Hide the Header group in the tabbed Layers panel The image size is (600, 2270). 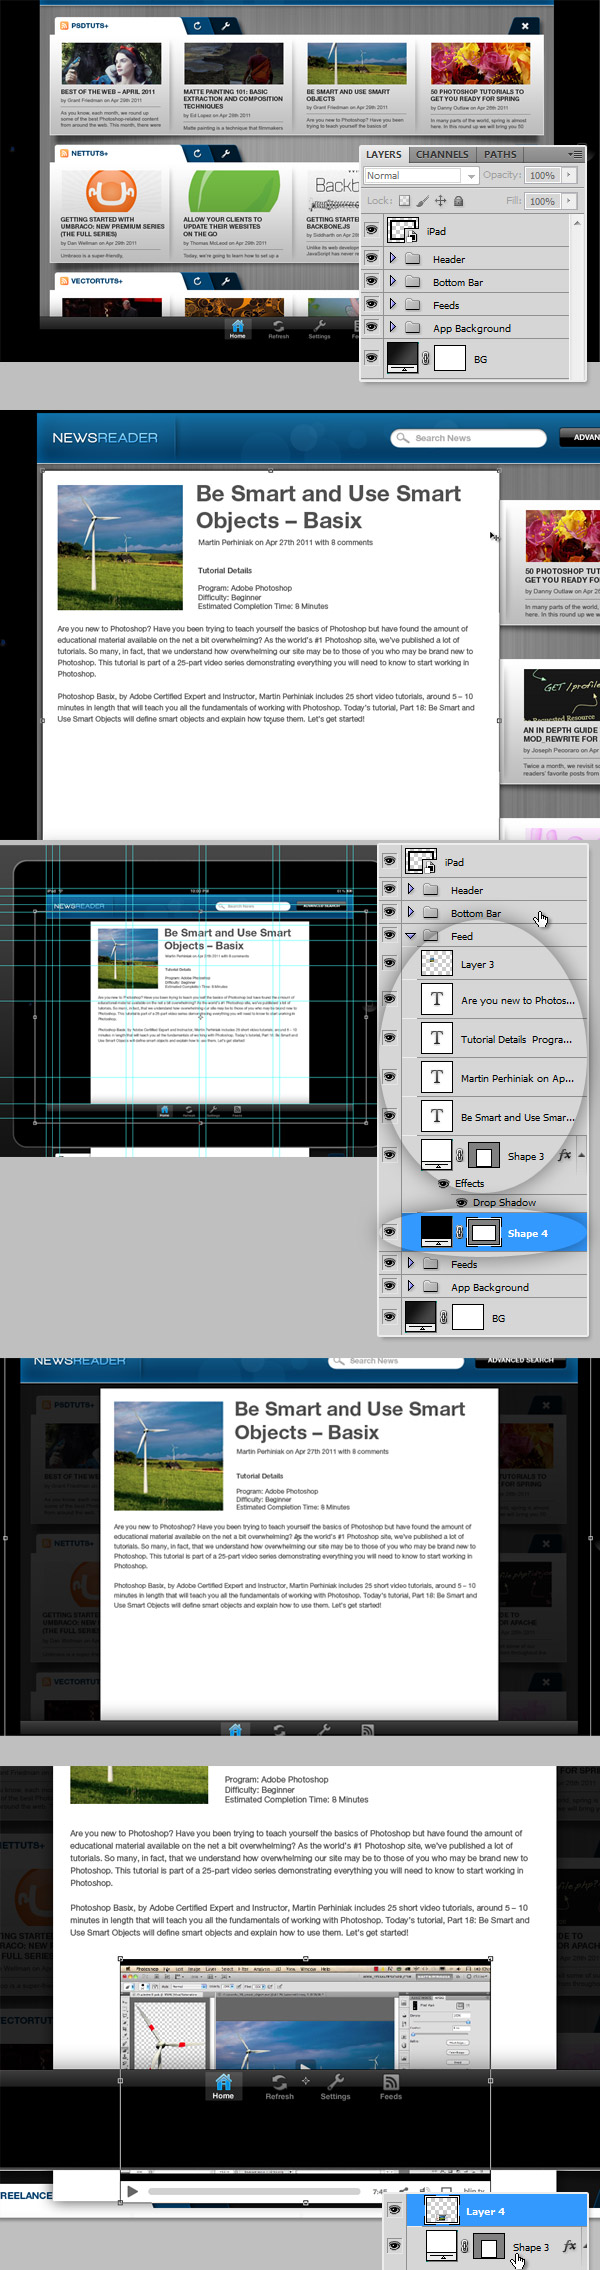click(371, 258)
